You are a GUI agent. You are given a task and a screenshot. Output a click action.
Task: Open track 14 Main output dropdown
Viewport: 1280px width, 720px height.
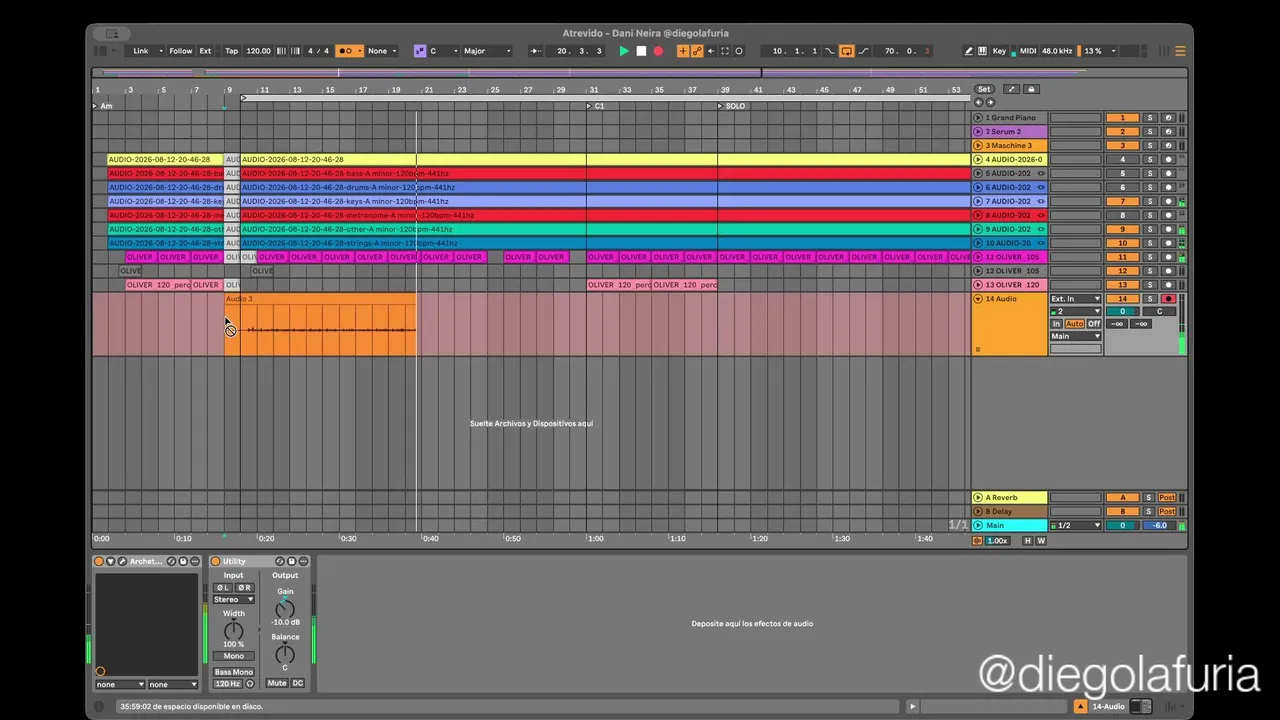[1075, 336]
